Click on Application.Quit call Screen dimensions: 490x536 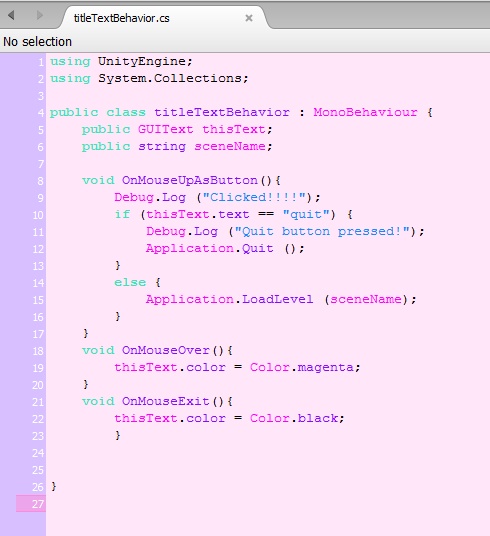(x=210, y=248)
